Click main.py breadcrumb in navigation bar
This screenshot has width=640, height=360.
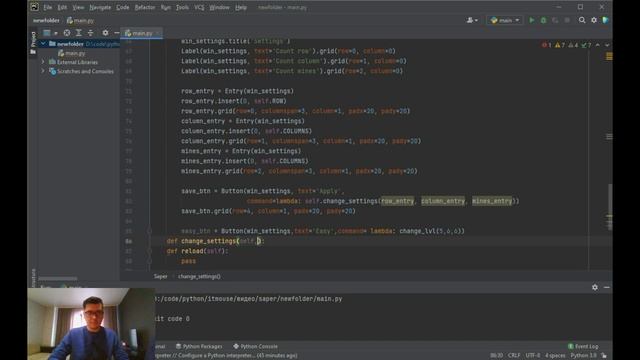pyautogui.click(x=80, y=20)
